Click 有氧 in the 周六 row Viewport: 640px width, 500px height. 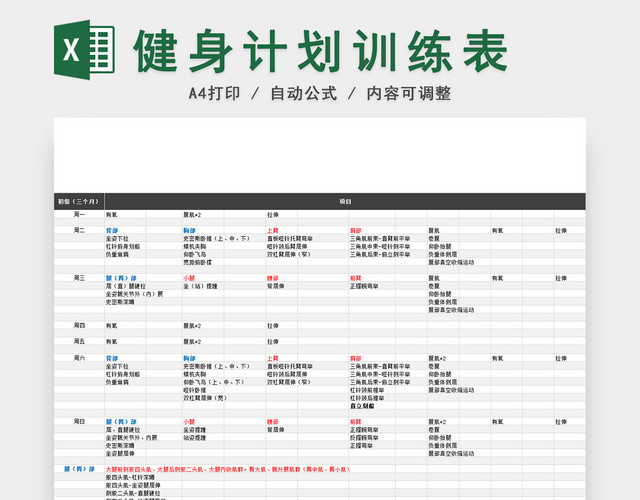pyautogui.click(x=498, y=358)
